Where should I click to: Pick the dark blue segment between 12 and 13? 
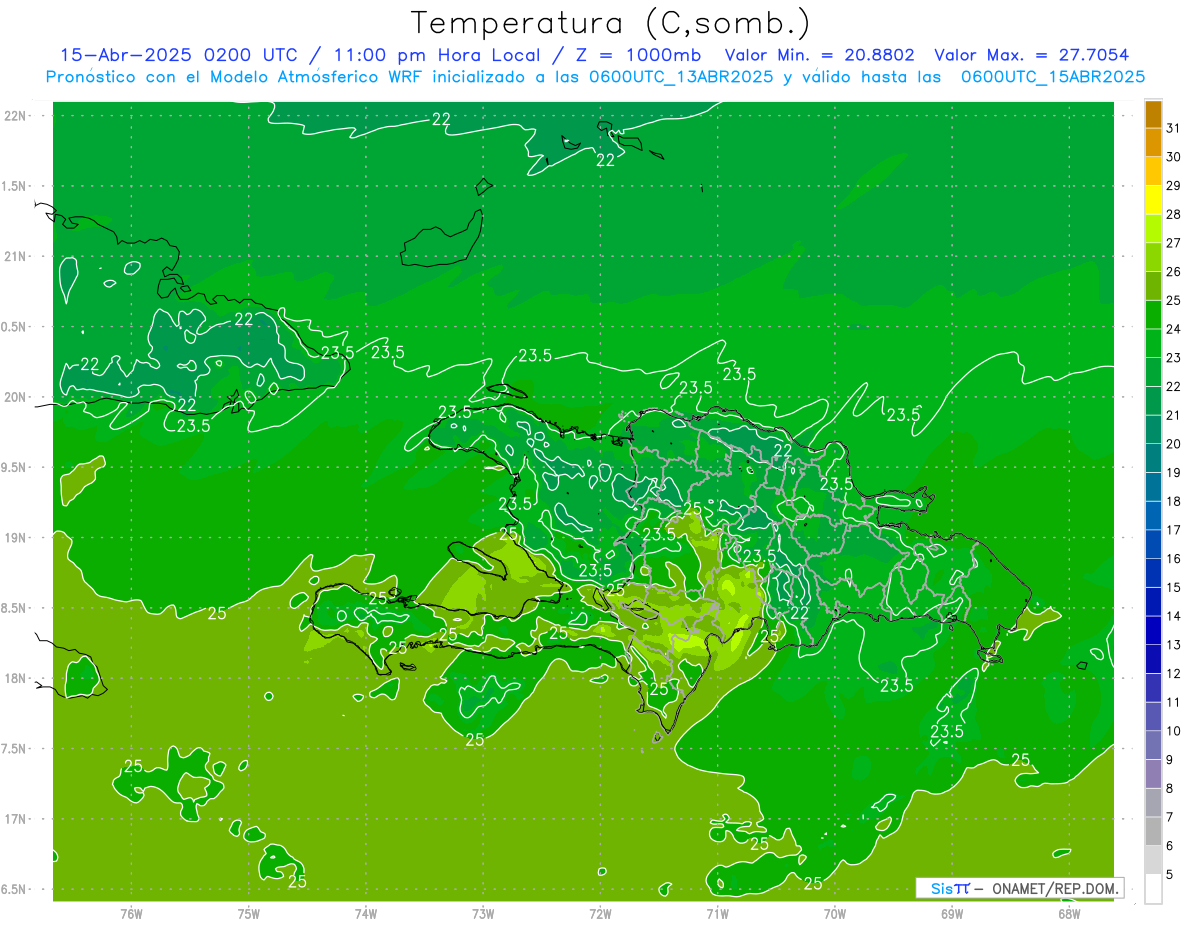pos(1153,659)
